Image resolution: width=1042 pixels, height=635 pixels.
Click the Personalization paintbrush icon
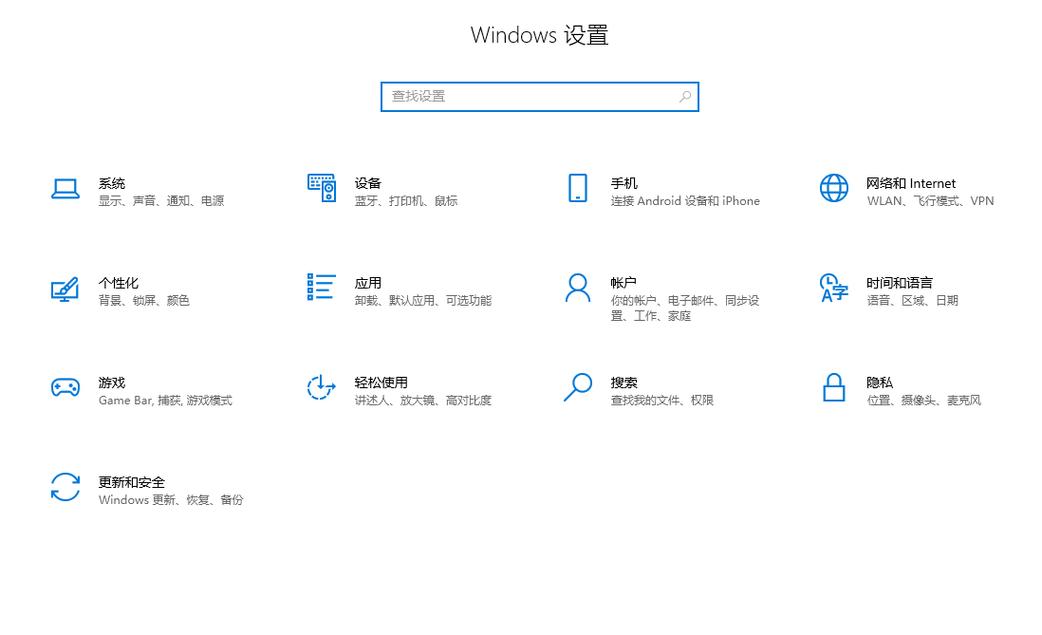(64, 290)
